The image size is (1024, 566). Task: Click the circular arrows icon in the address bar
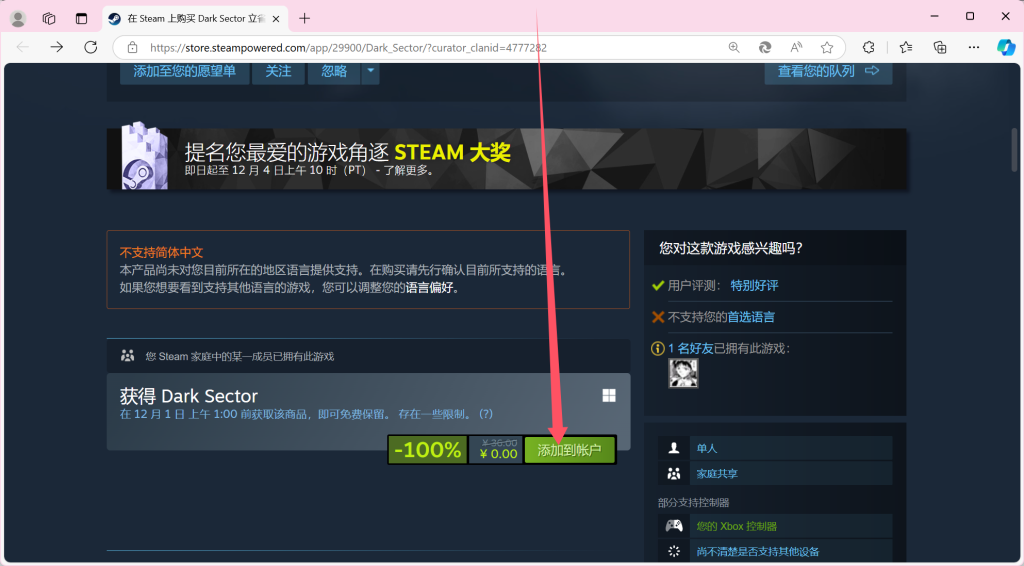(765, 48)
